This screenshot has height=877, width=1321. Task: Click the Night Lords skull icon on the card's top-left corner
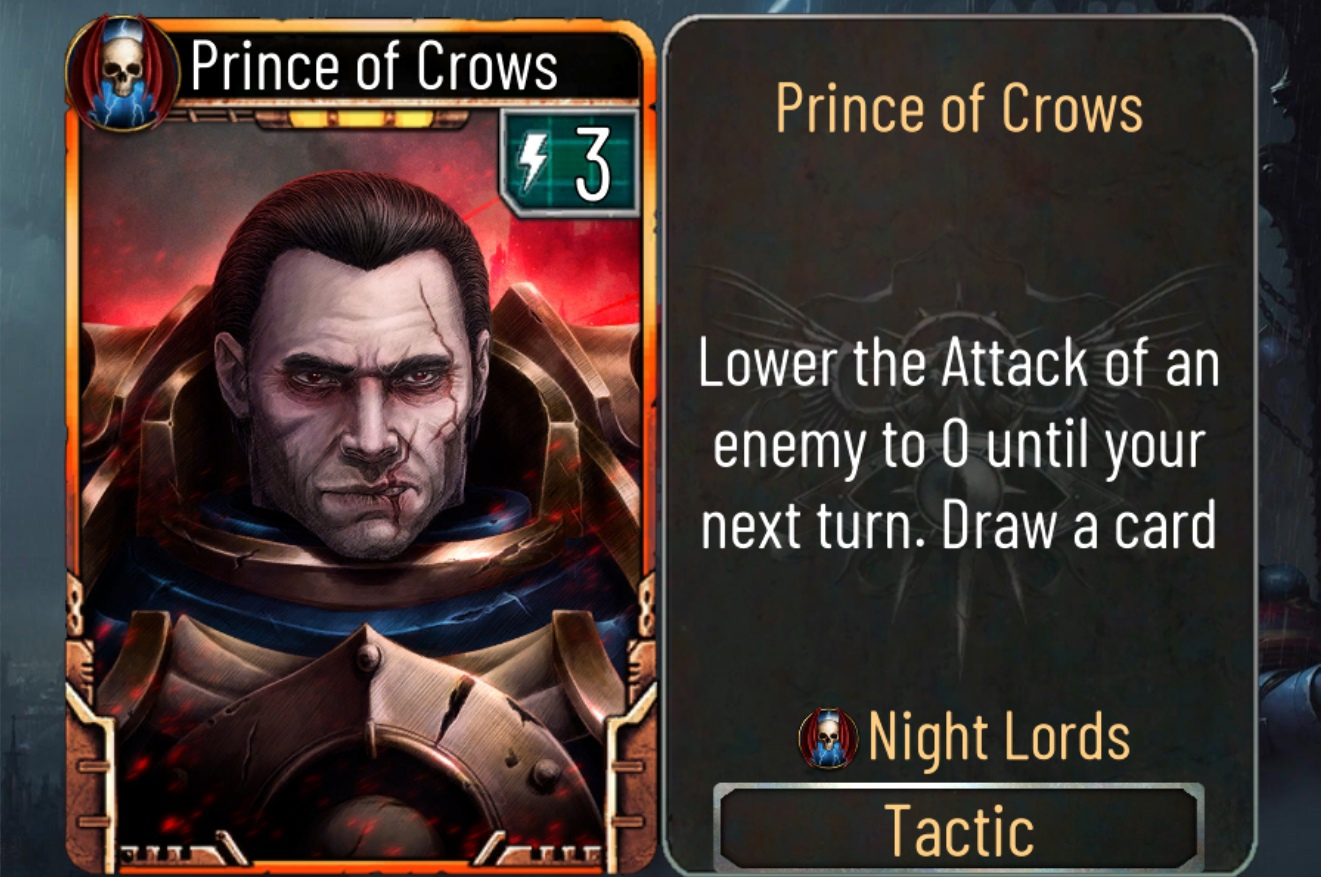point(122,73)
